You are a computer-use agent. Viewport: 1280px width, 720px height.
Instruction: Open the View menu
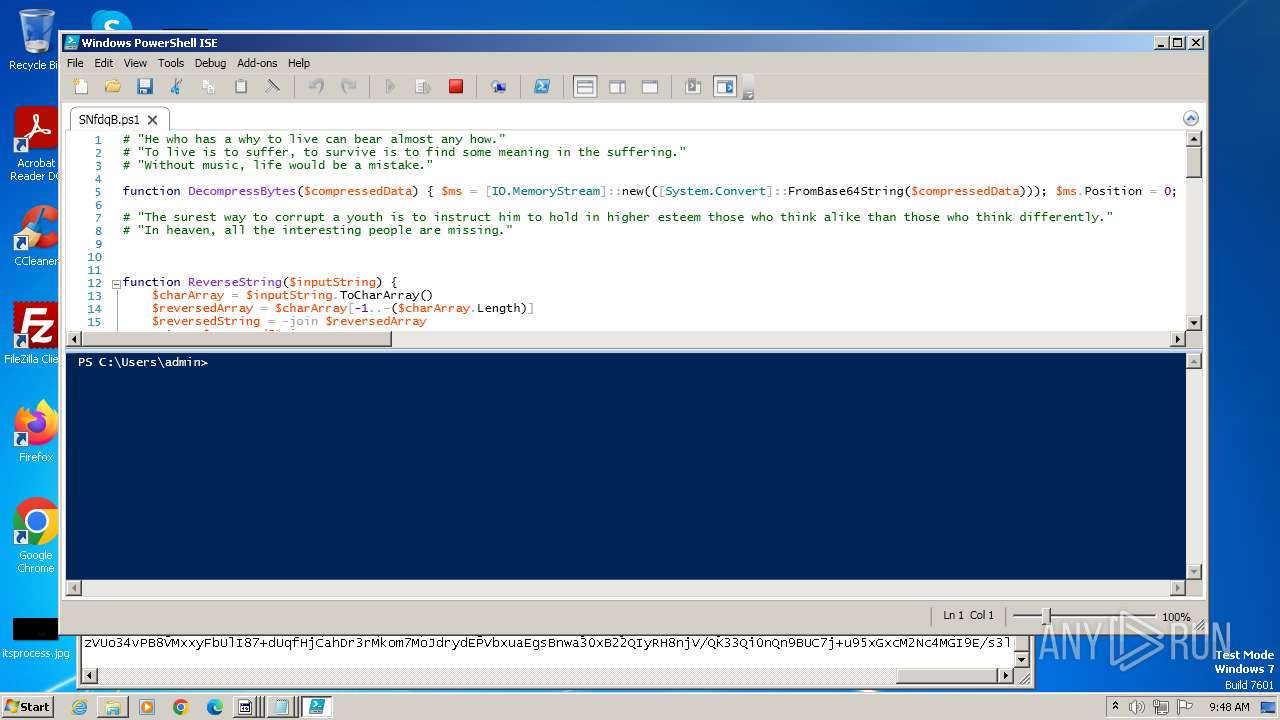click(x=135, y=63)
